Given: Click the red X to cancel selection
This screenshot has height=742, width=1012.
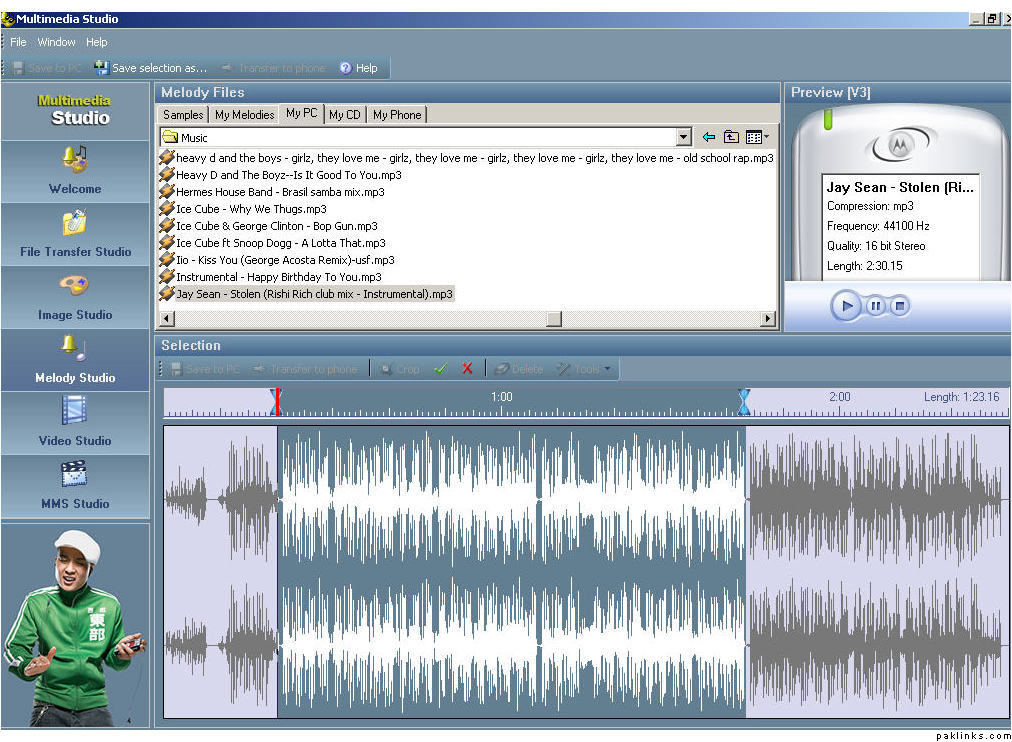Looking at the screenshot, I should [x=467, y=369].
